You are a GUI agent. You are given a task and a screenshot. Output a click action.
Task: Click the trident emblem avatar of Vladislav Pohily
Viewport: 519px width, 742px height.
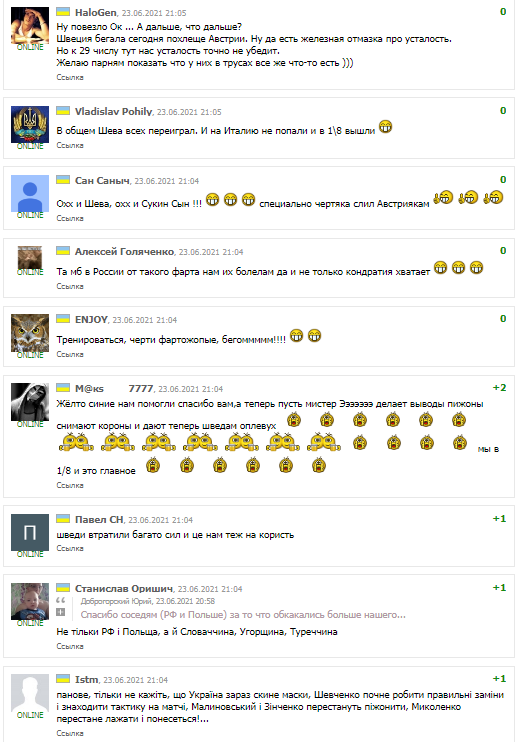30,124
